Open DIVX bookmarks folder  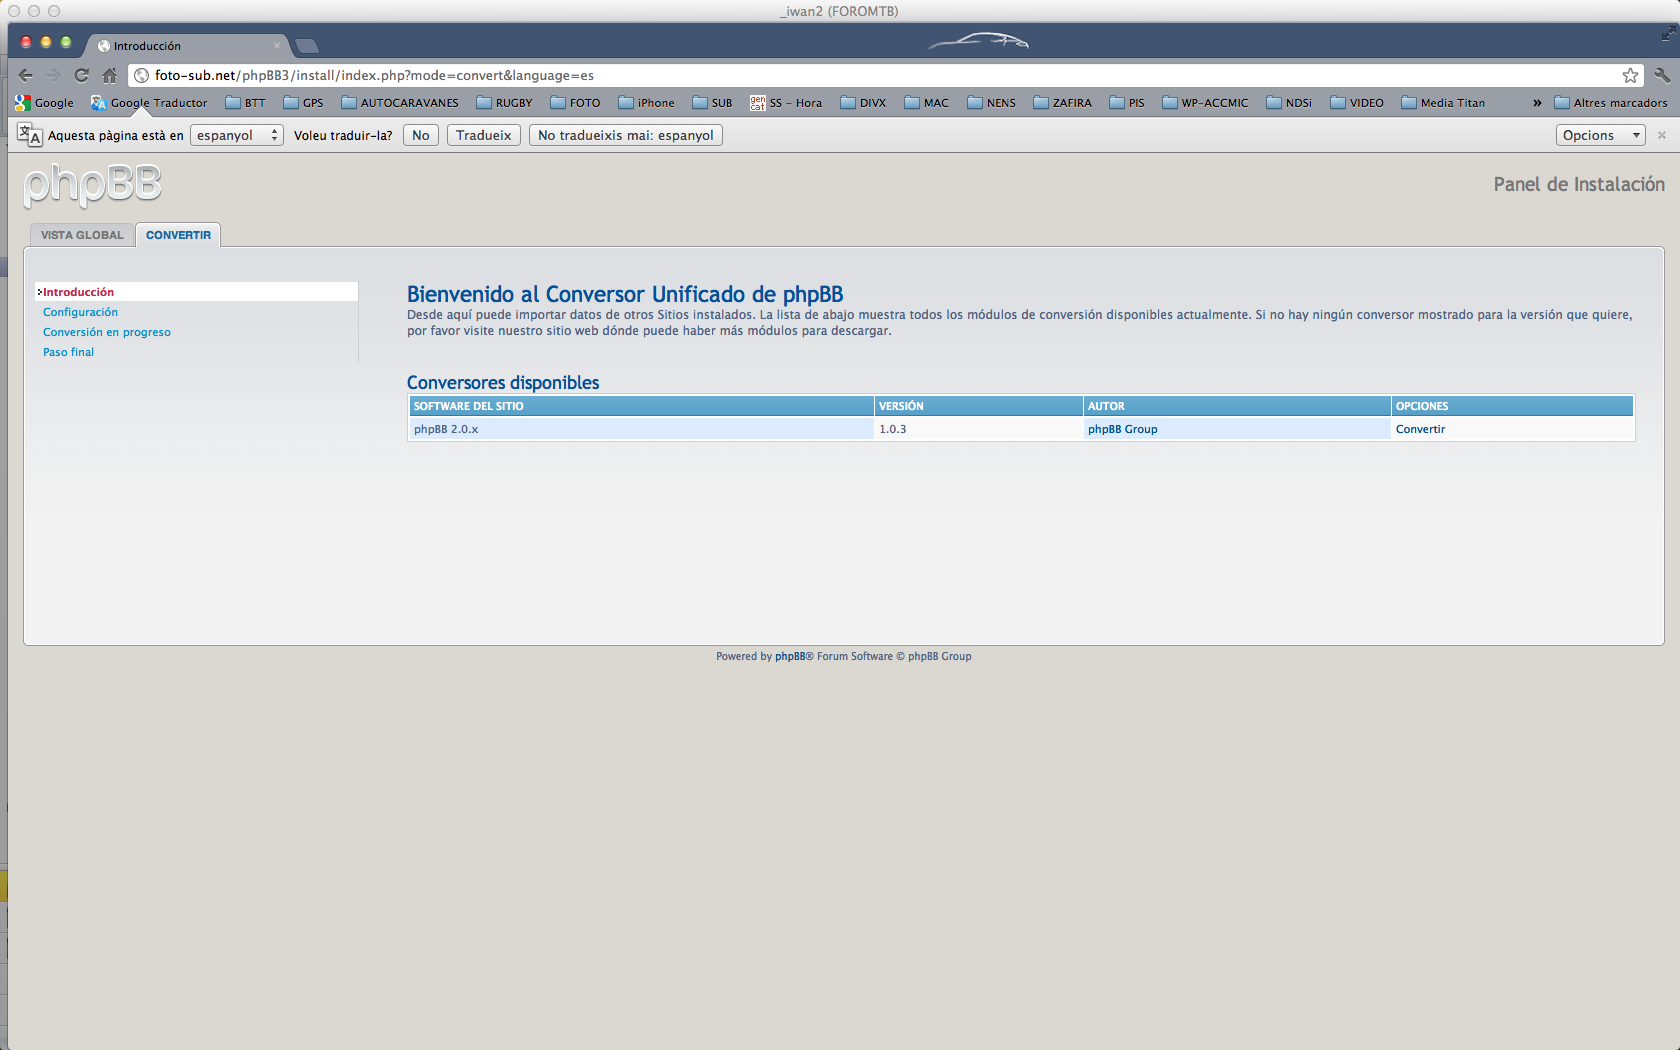(864, 103)
